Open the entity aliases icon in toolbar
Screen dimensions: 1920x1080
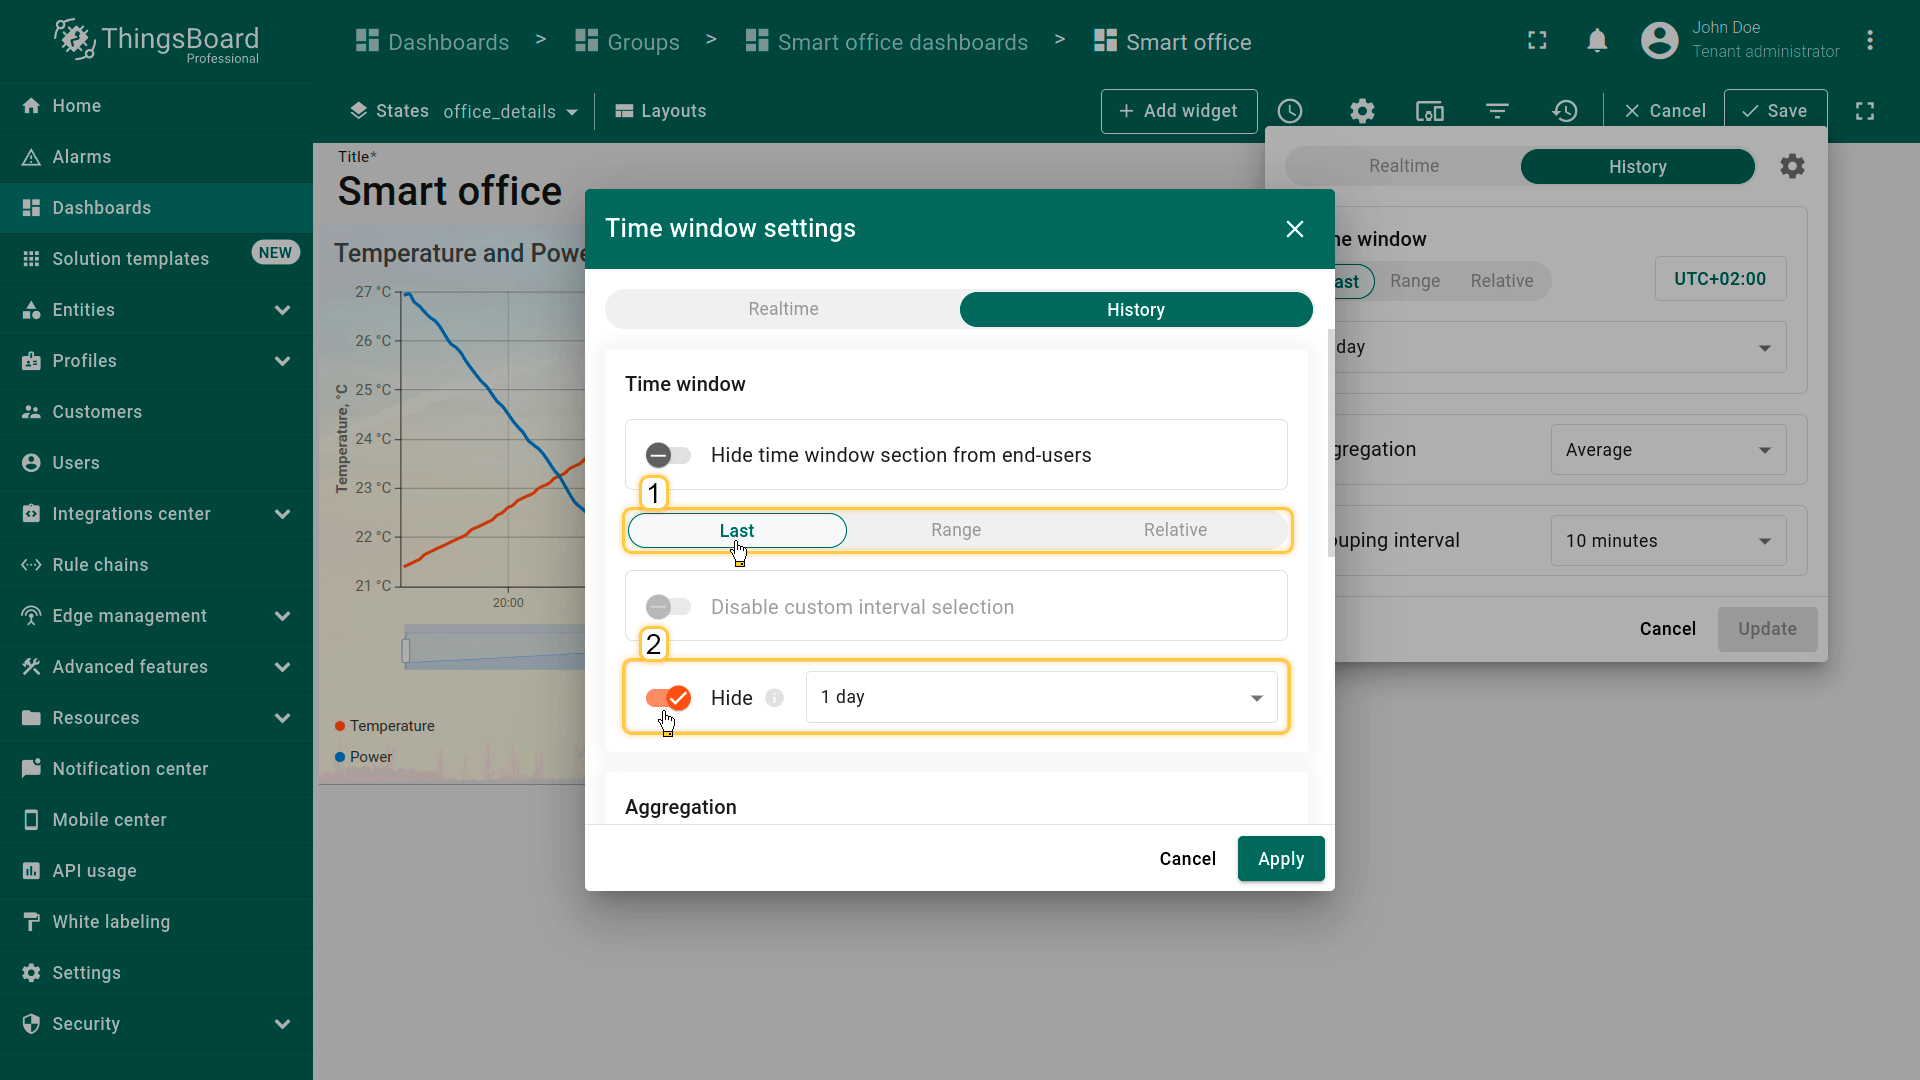click(1430, 111)
